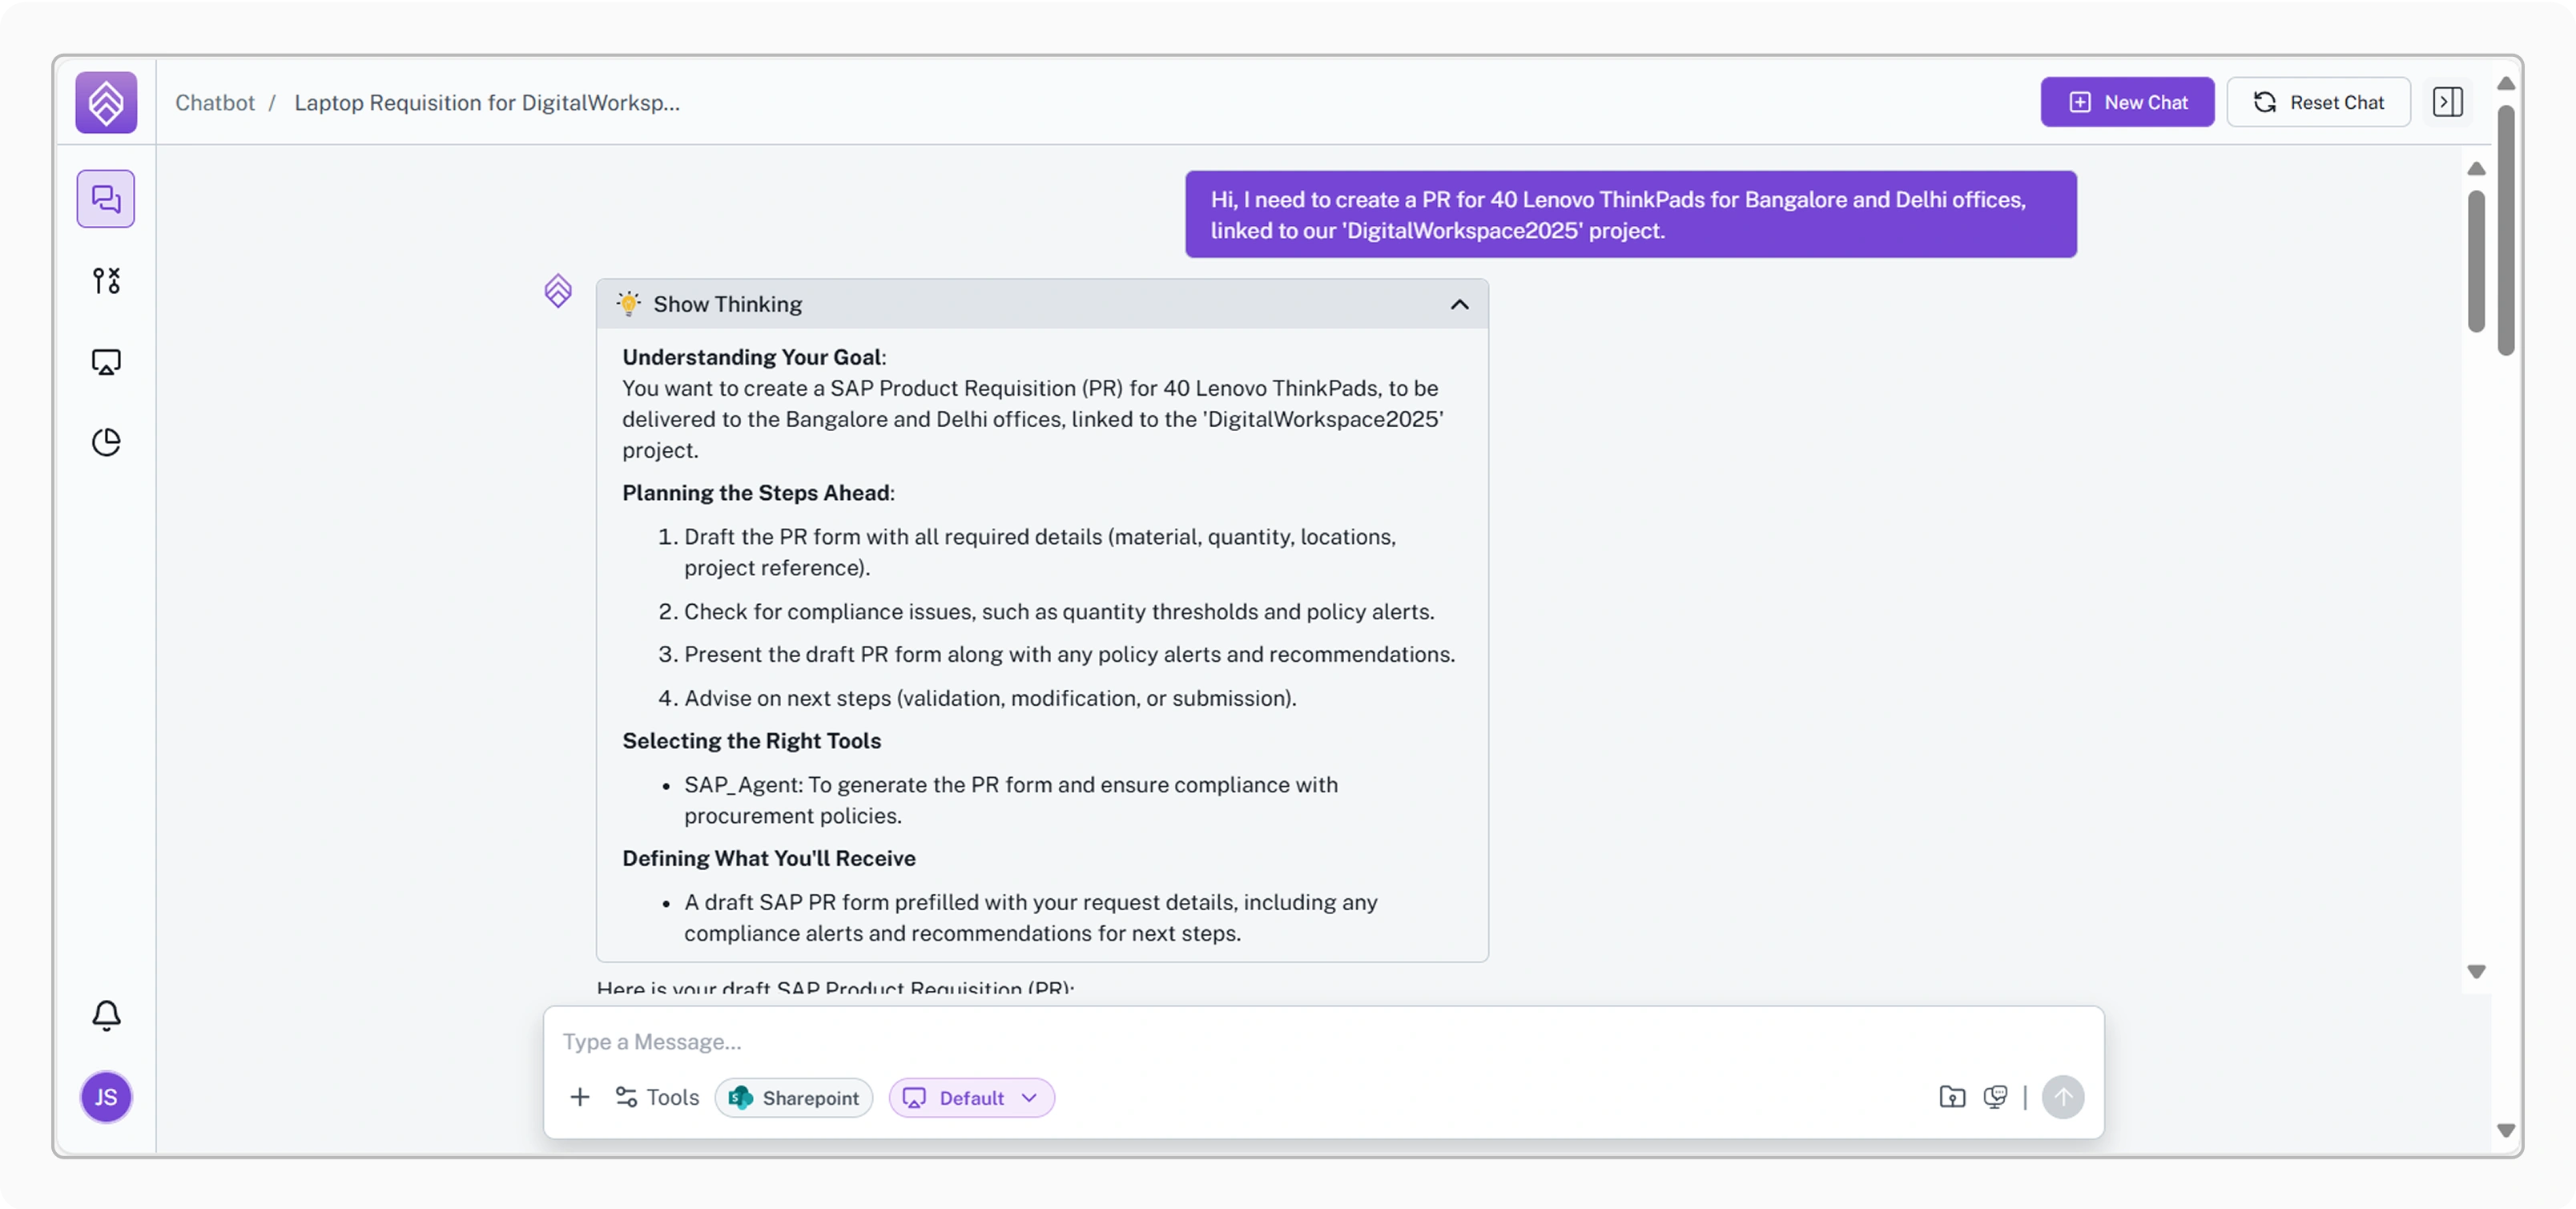Open the tools configuration sidebar icon
The height and width of the screenshot is (1209, 2576).
(x=106, y=280)
